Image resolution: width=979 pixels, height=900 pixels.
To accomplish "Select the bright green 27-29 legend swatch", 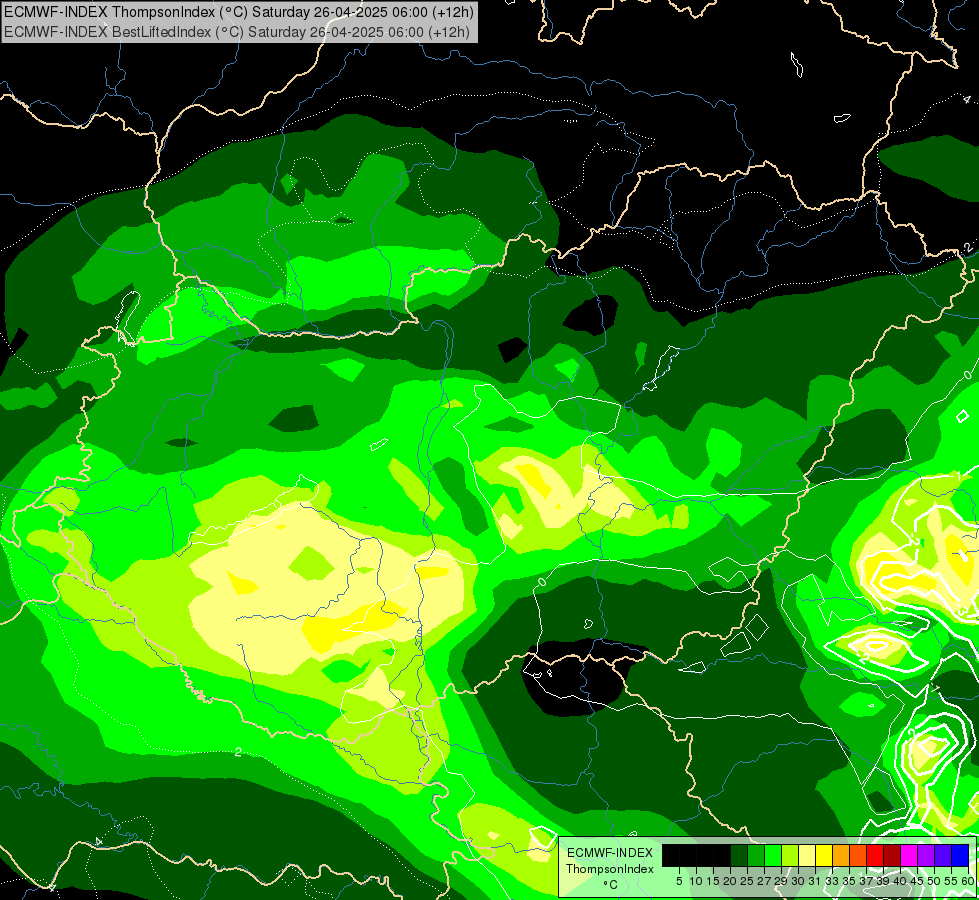I will (x=772, y=855).
